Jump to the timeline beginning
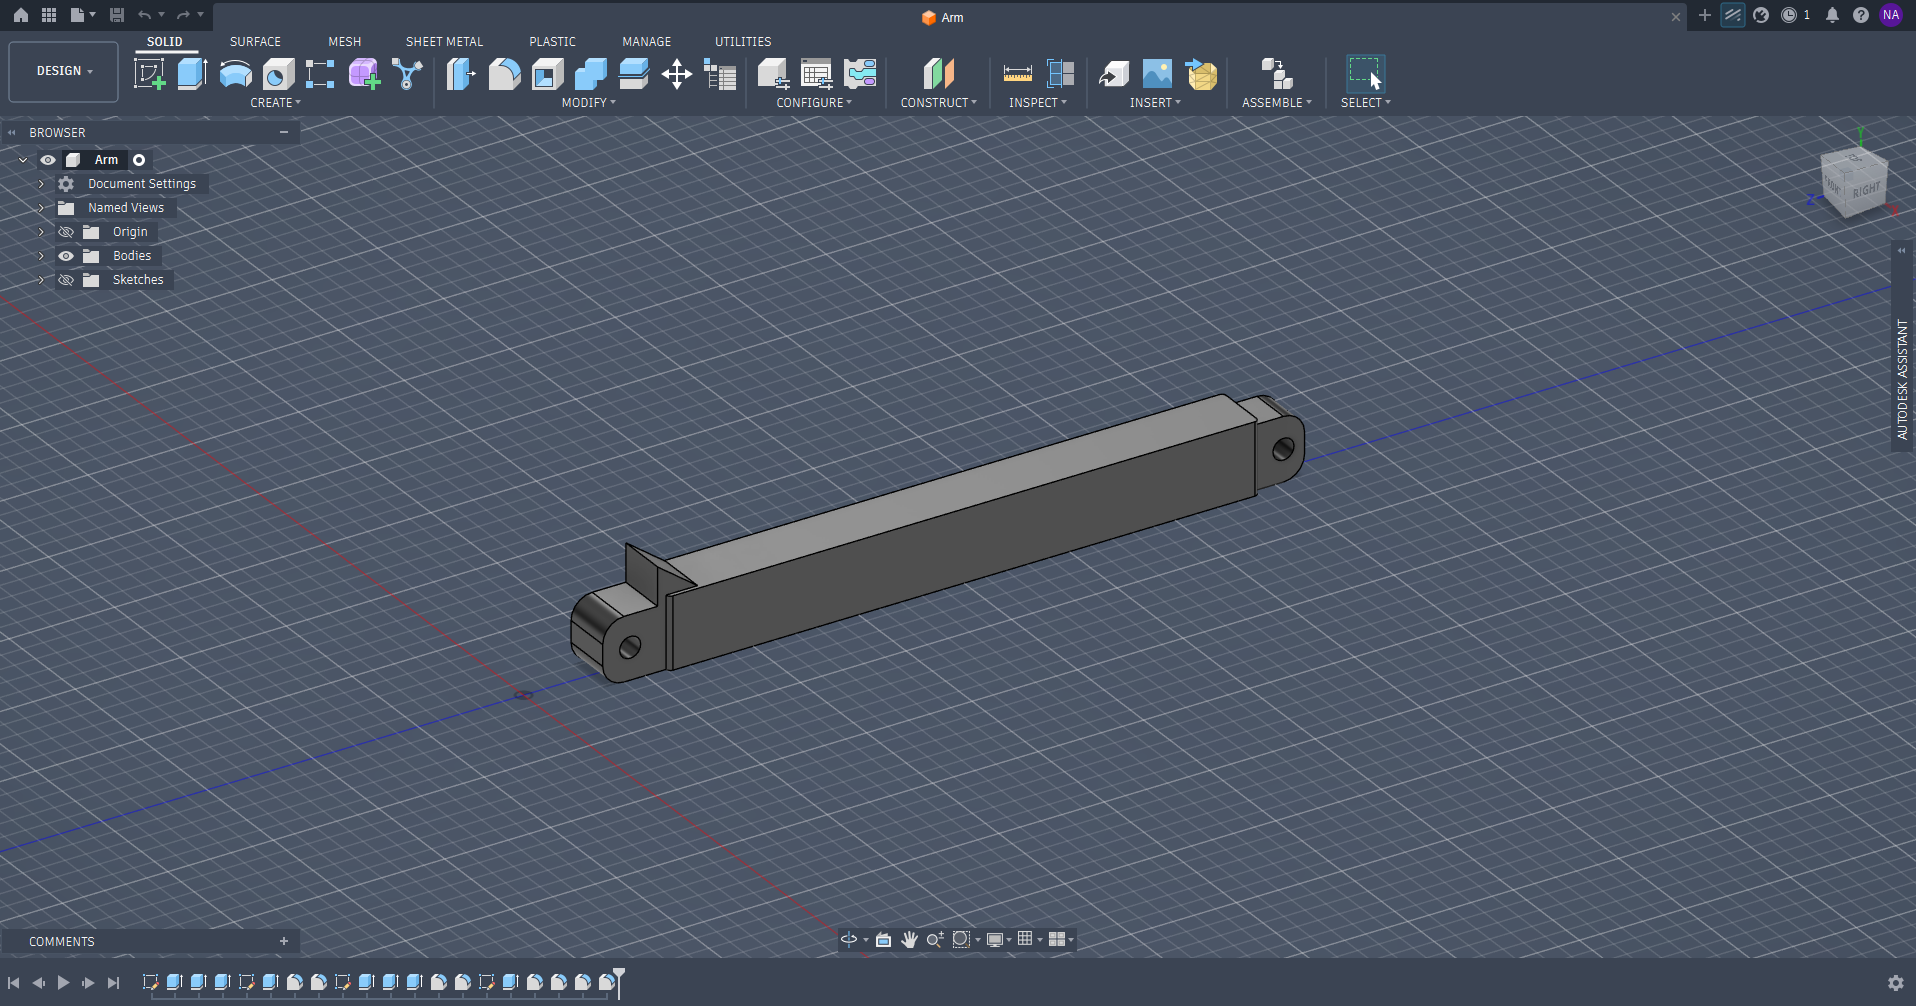The width and height of the screenshot is (1916, 1006). tap(13, 983)
